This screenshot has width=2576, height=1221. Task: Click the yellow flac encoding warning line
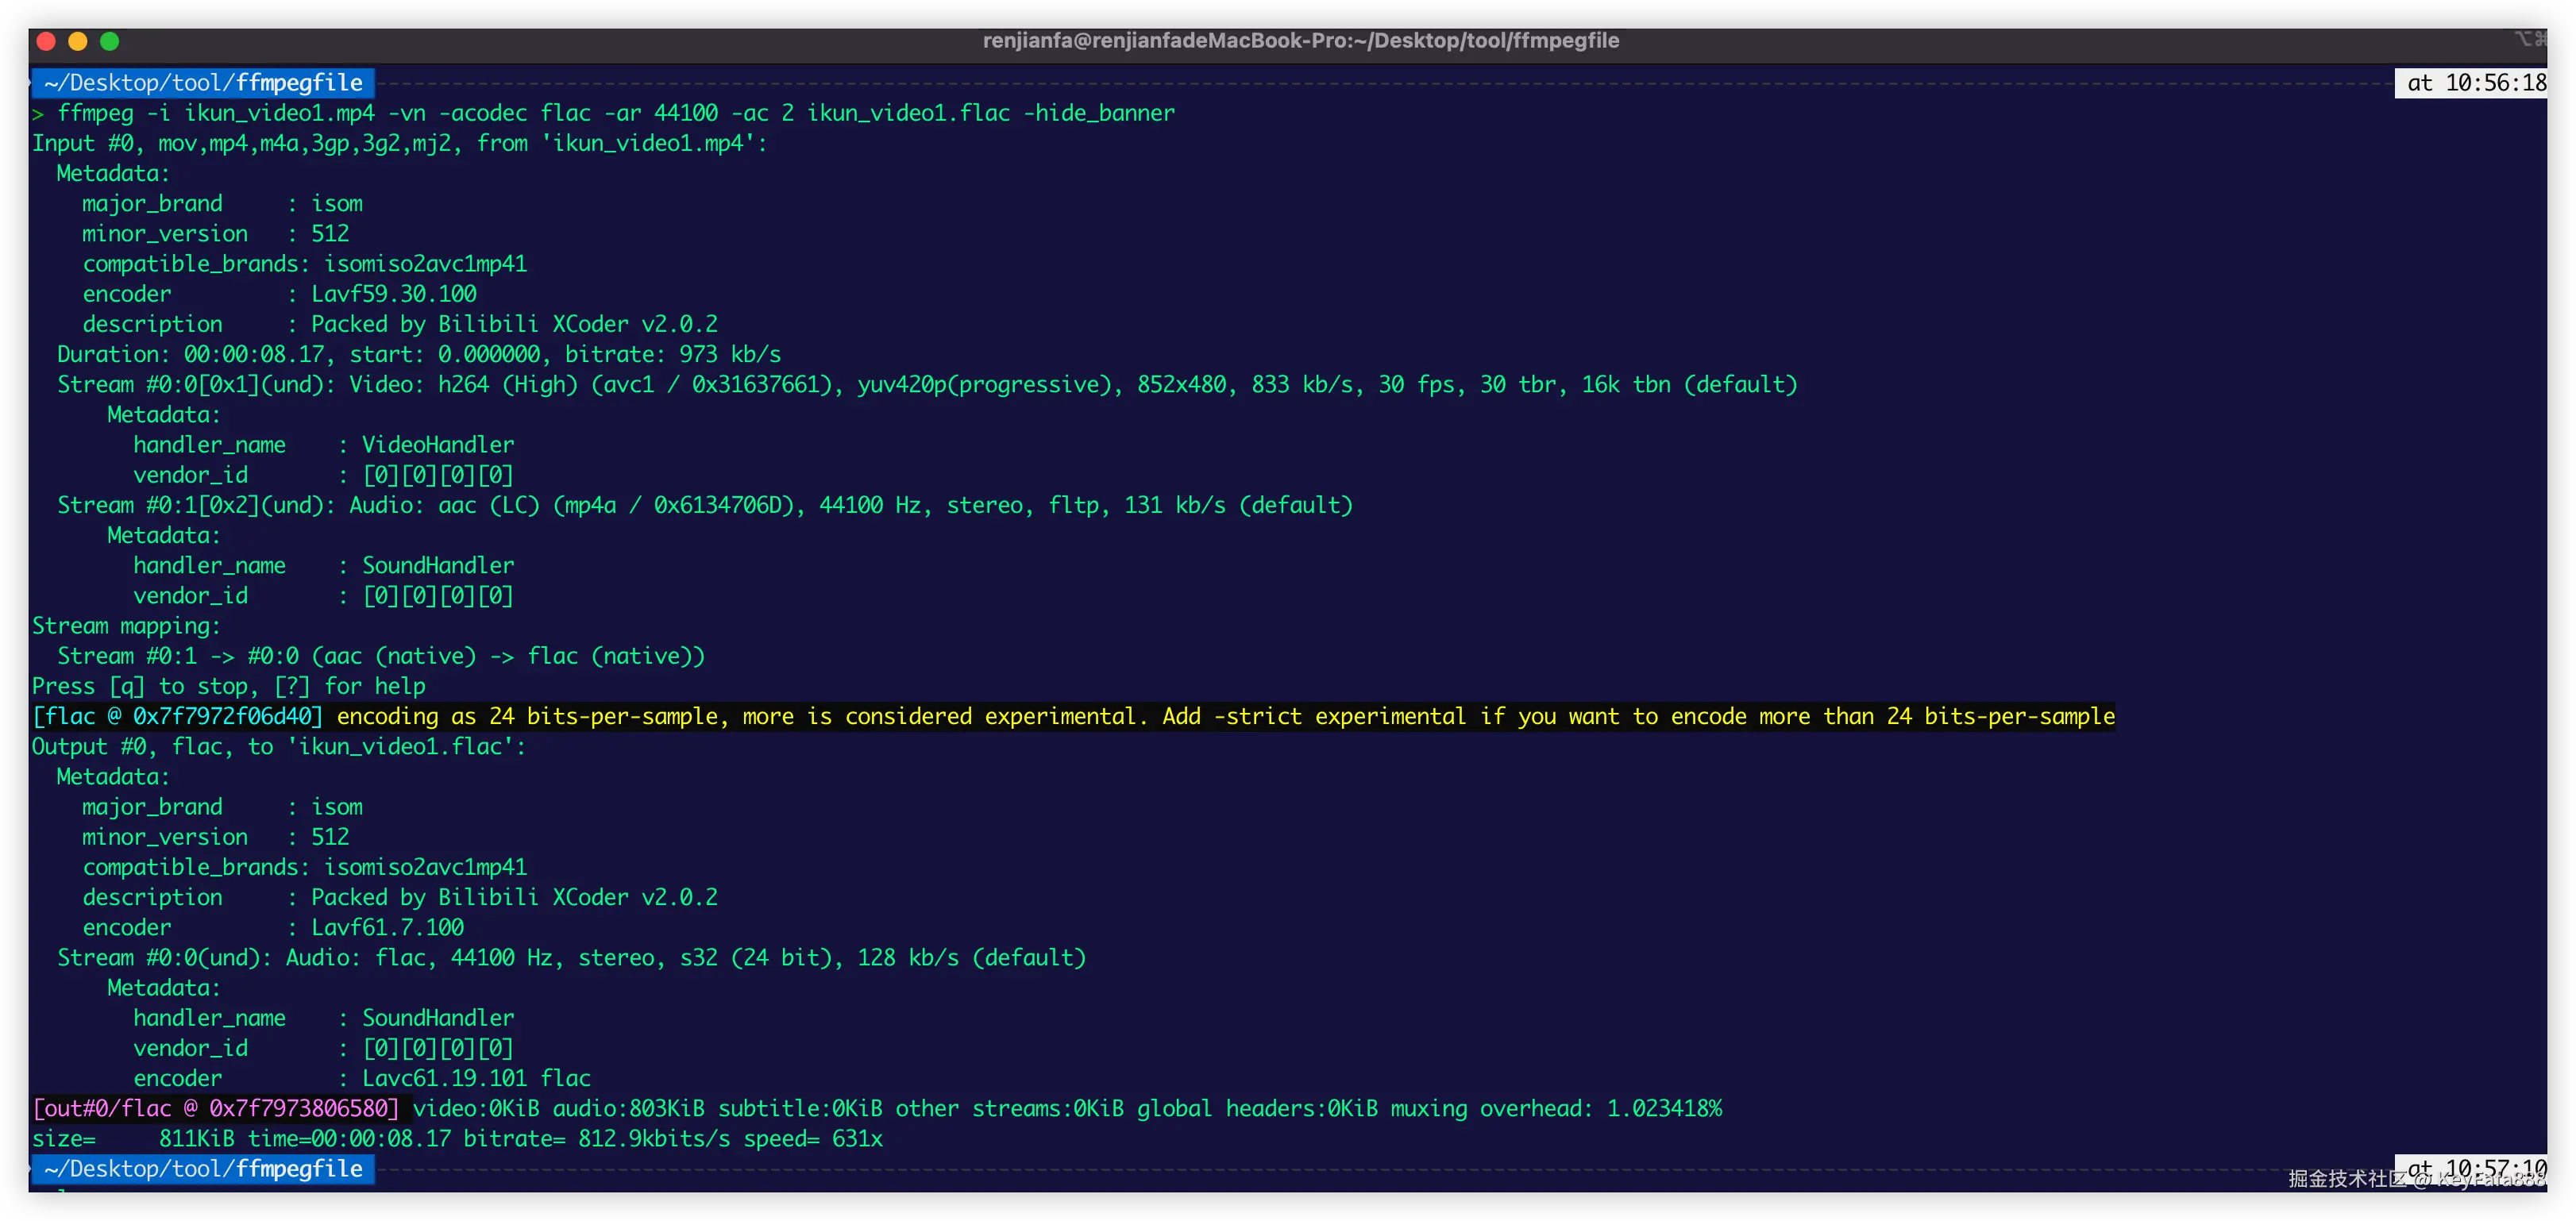pos(1225,716)
